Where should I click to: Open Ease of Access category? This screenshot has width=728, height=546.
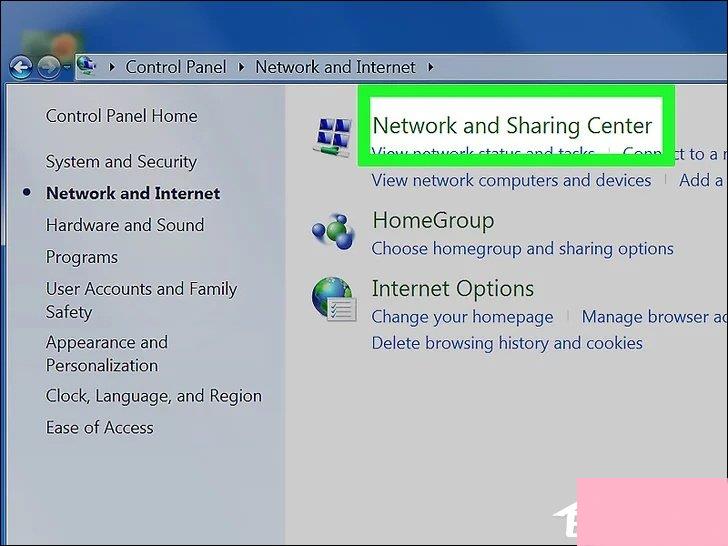(x=99, y=428)
